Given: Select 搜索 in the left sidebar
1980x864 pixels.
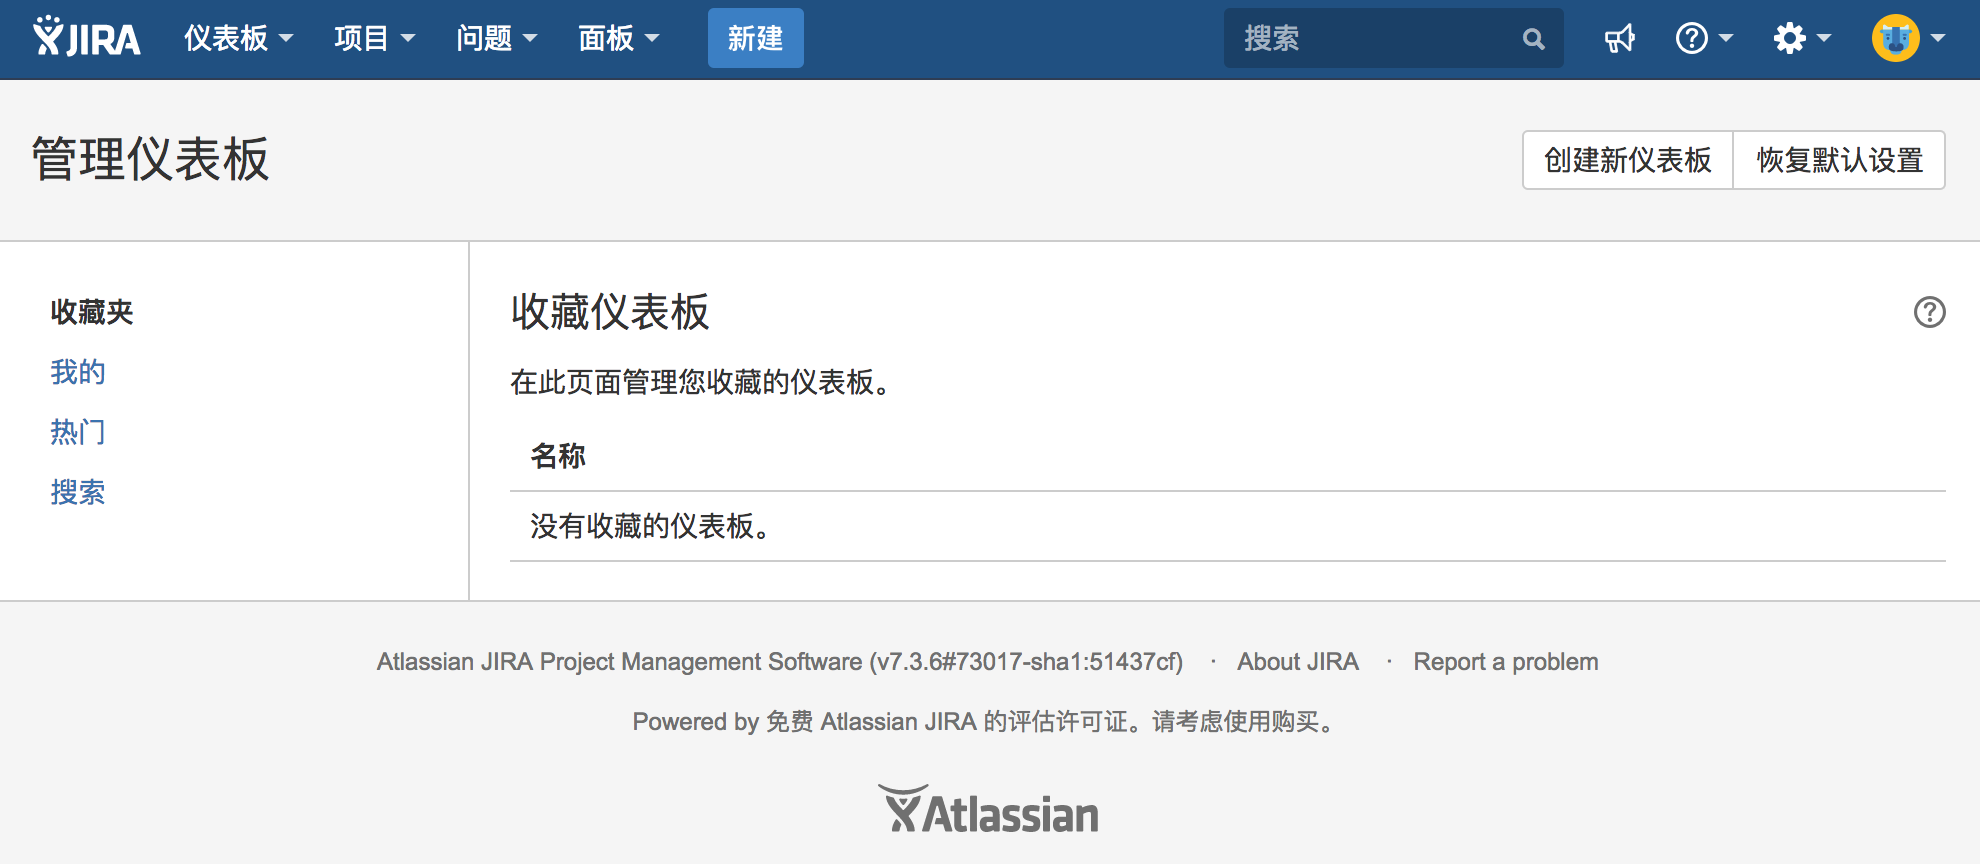Looking at the screenshot, I should click(78, 492).
